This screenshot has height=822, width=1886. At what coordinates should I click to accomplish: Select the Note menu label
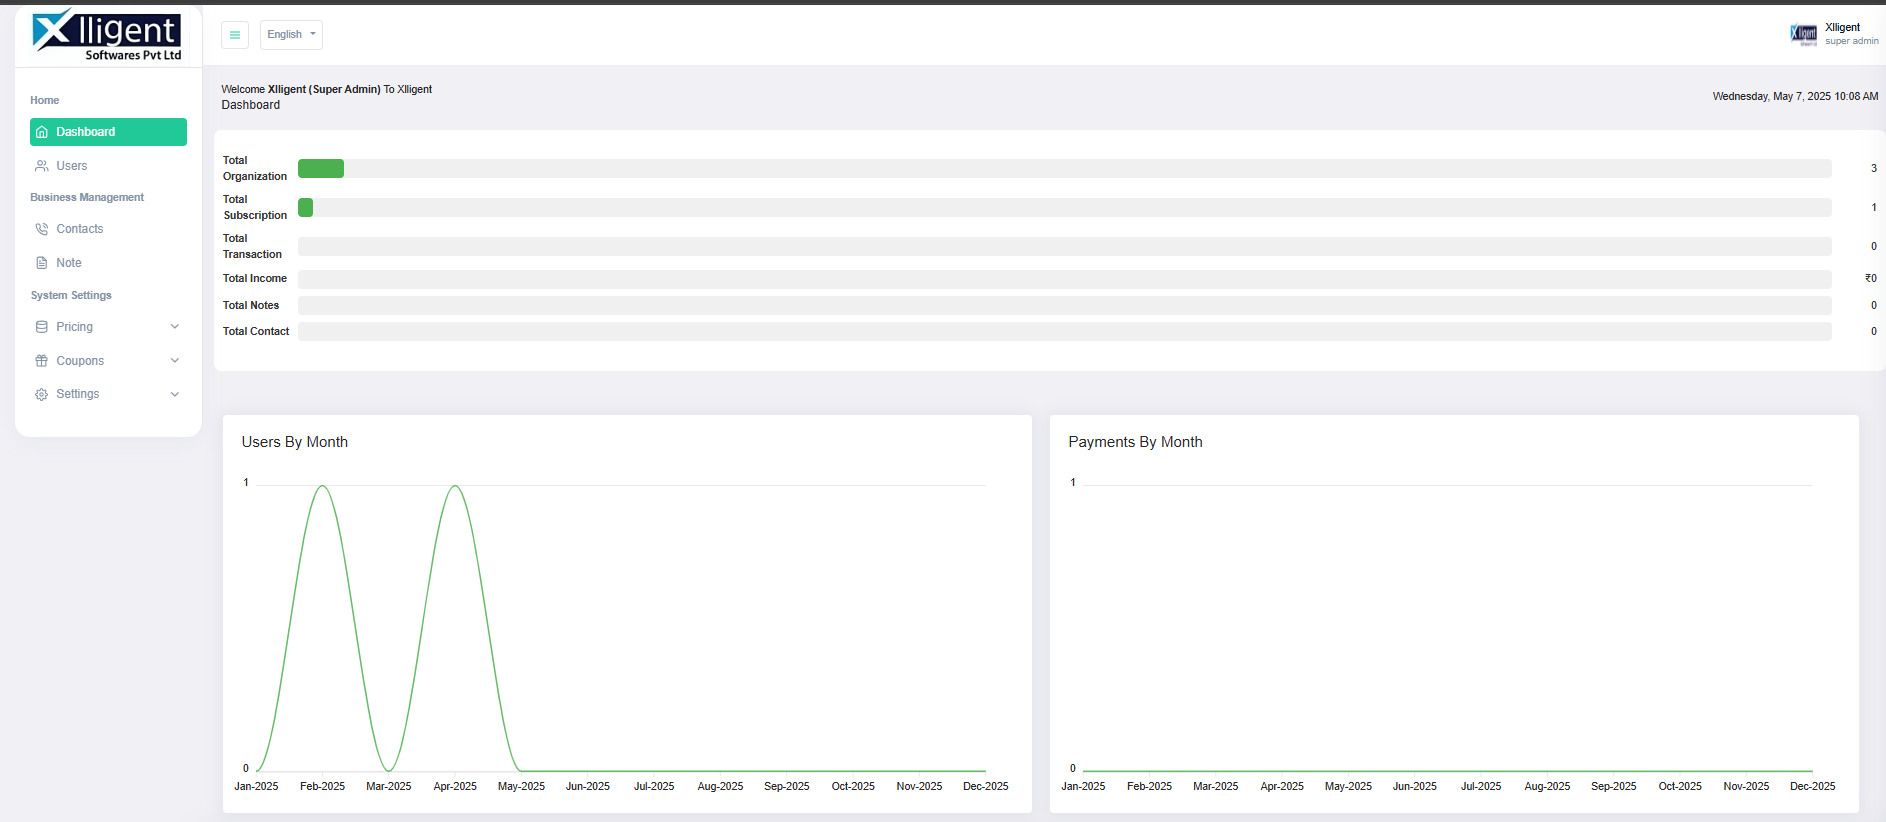[x=69, y=263]
